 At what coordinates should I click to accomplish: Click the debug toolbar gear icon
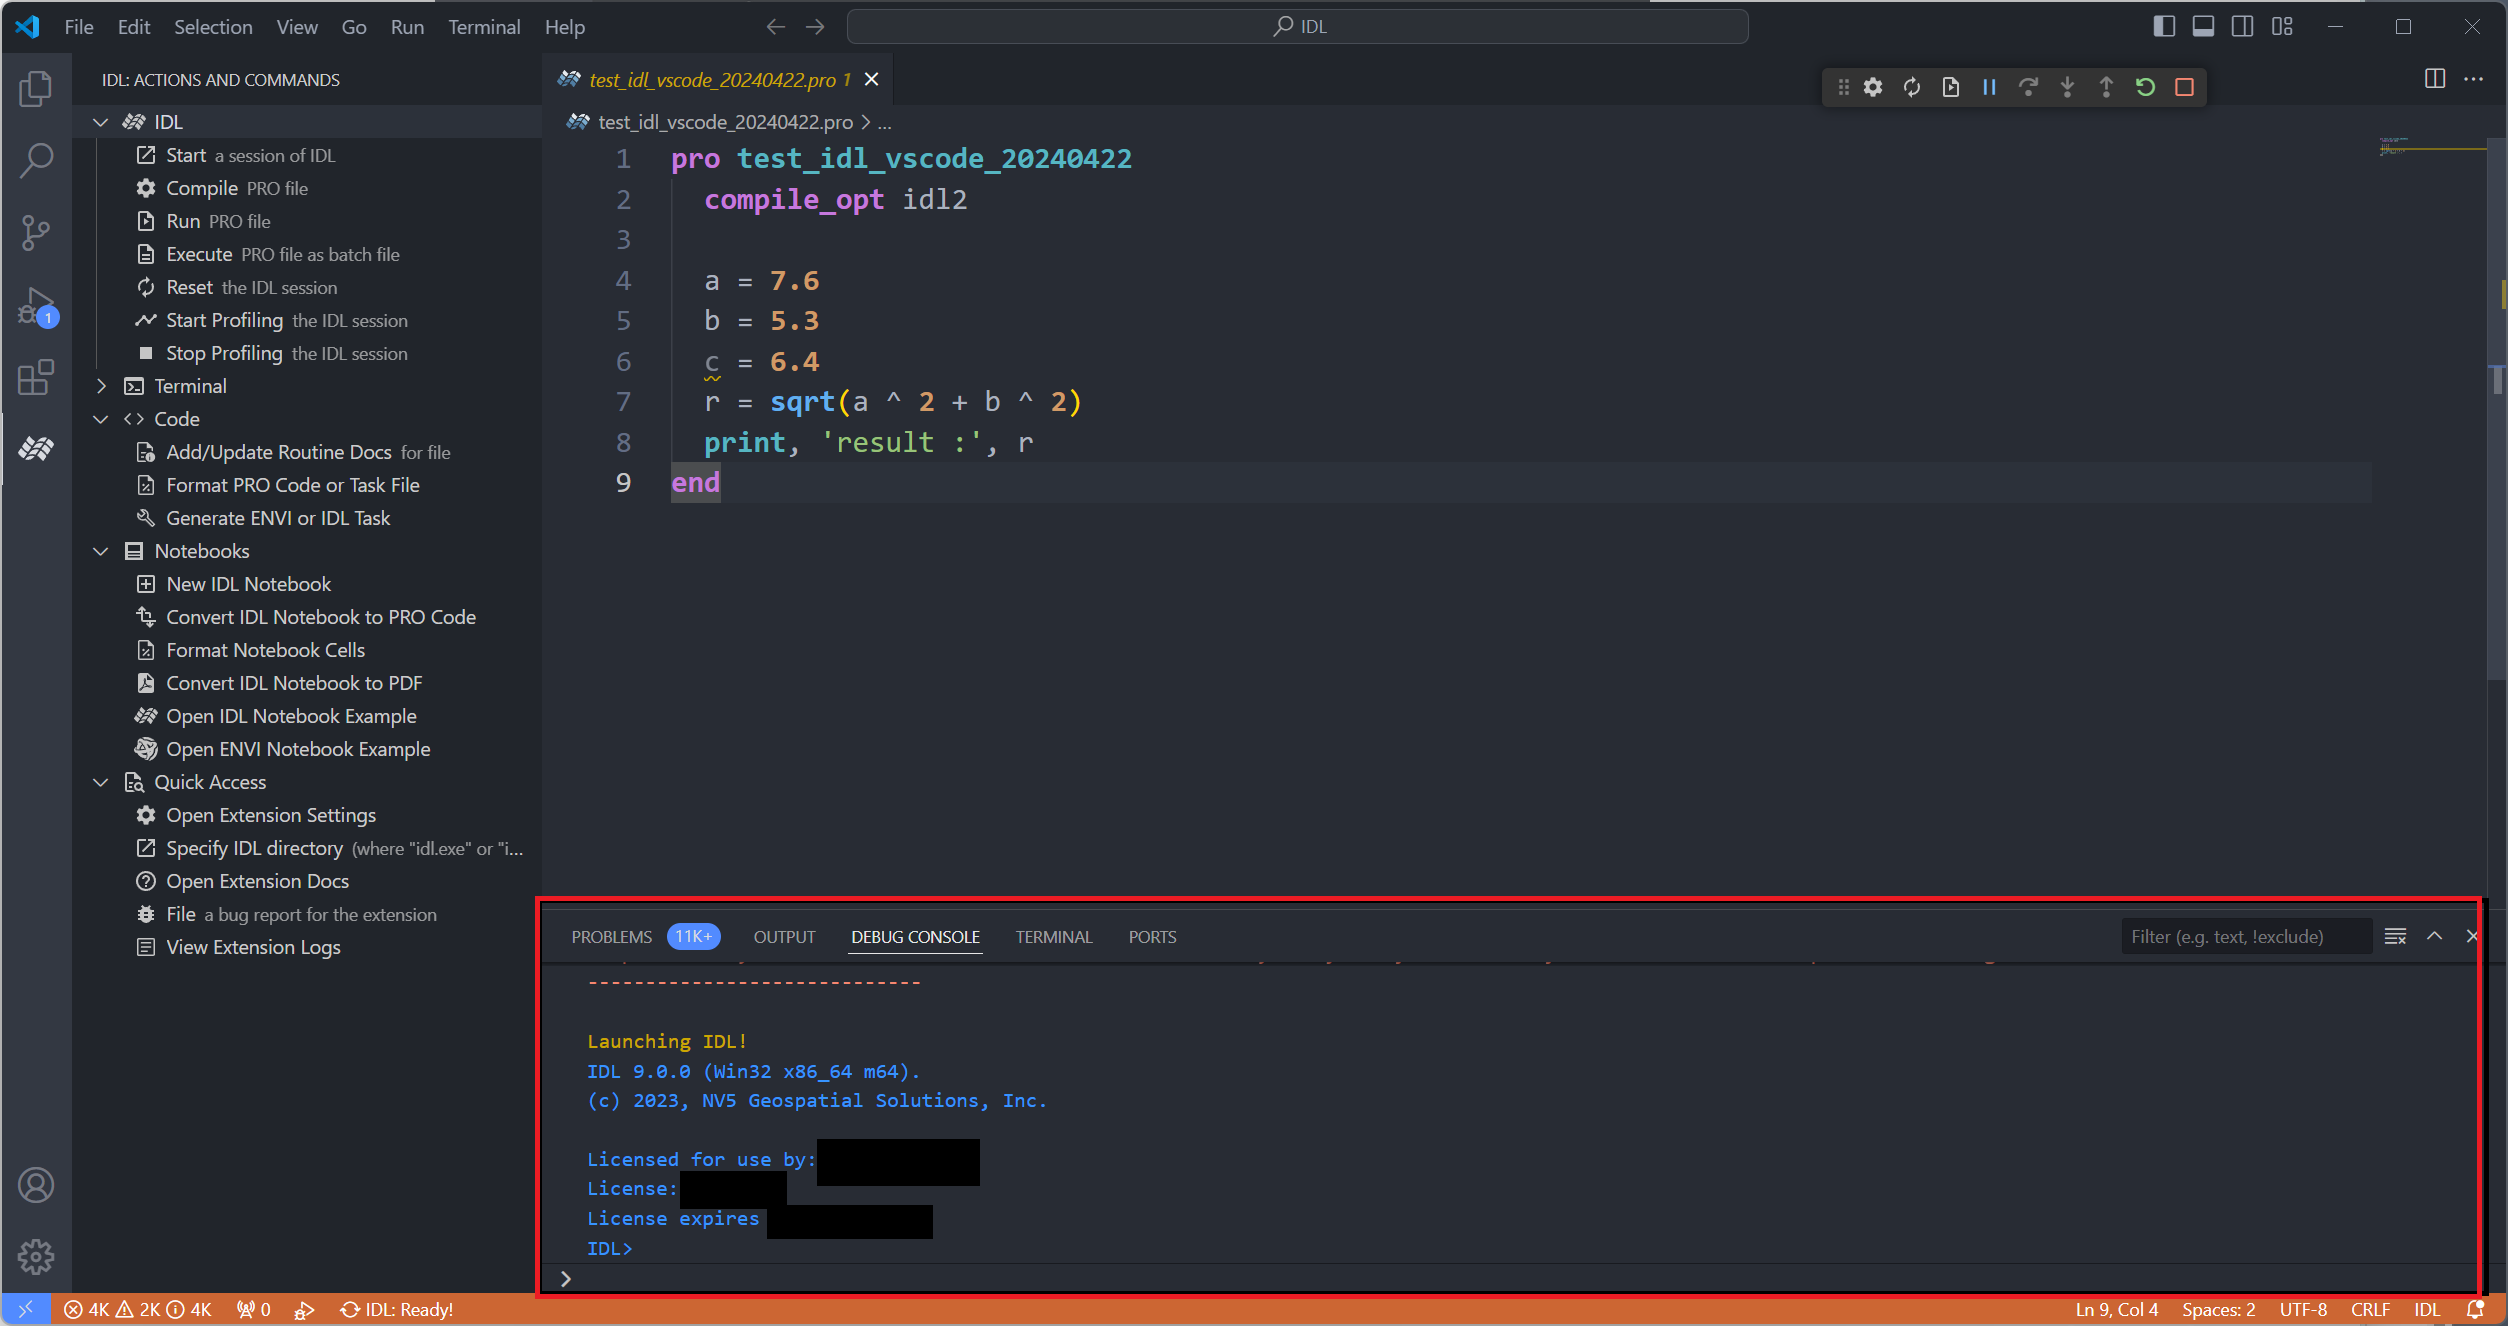click(x=1873, y=87)
